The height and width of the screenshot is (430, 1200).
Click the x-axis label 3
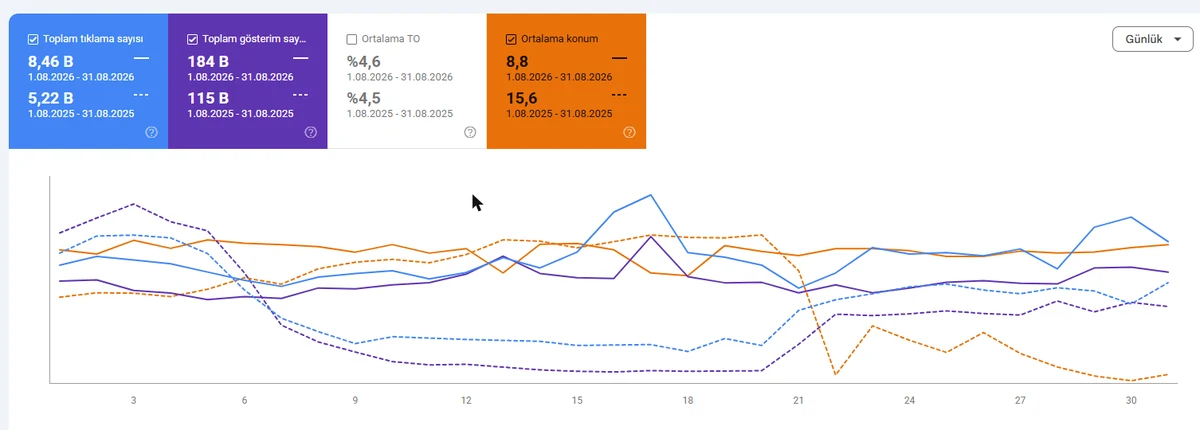click(134, 400)
